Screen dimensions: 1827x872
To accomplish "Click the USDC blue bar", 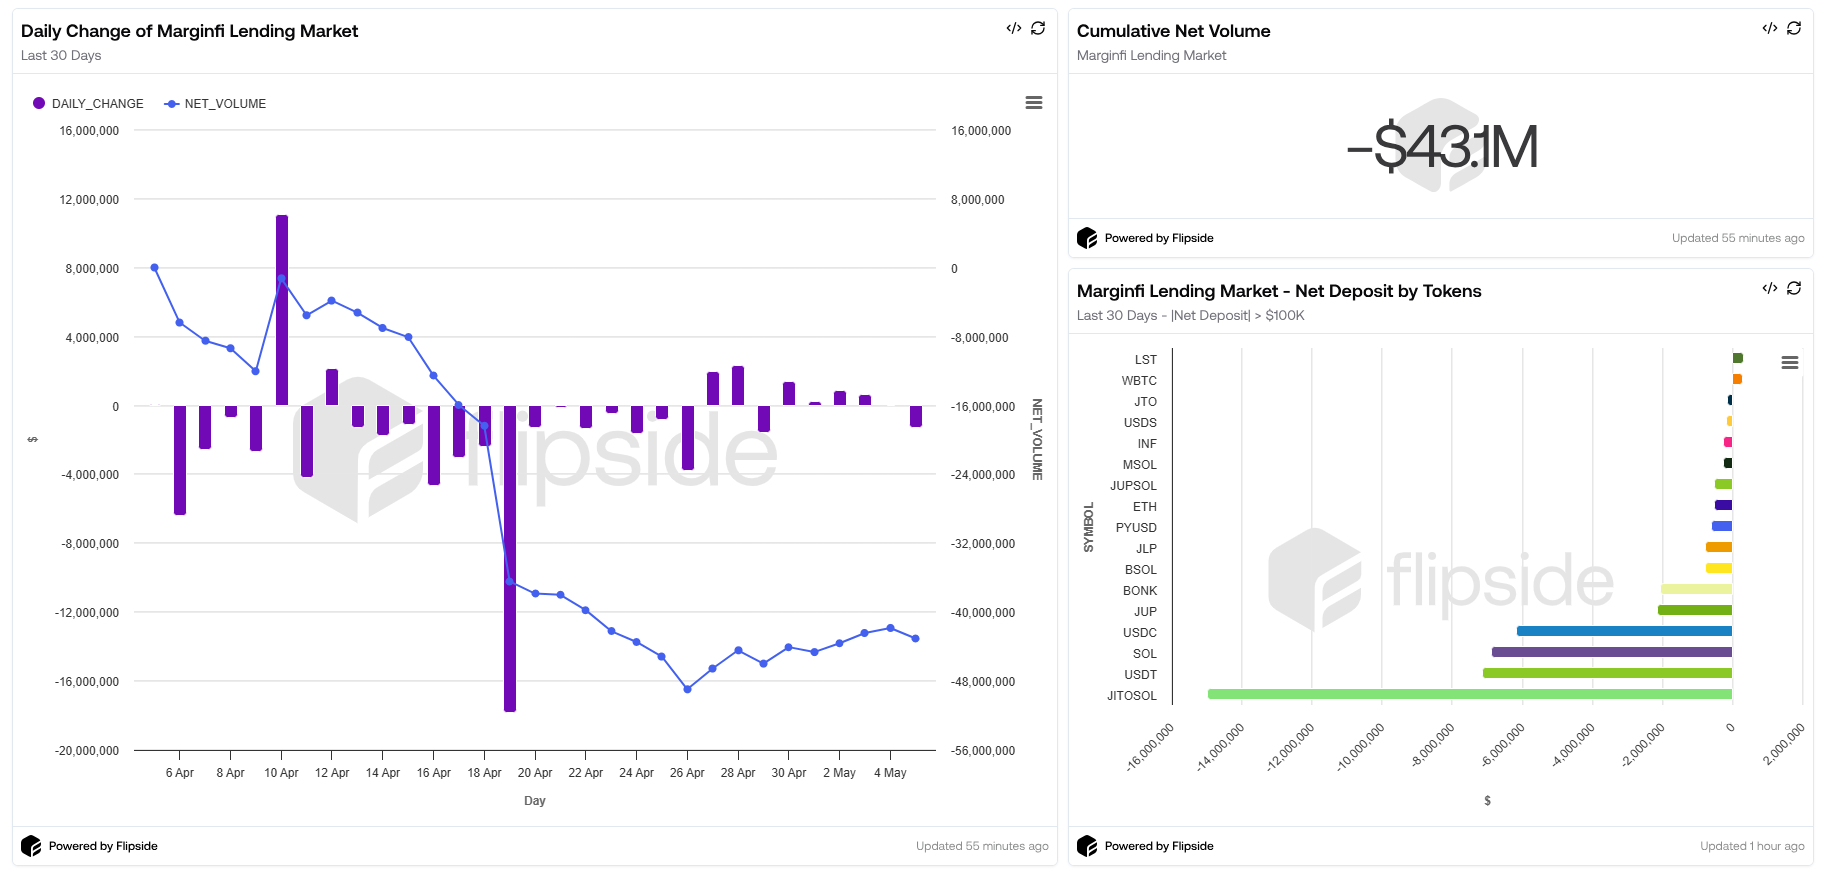I will [1624, 631].
